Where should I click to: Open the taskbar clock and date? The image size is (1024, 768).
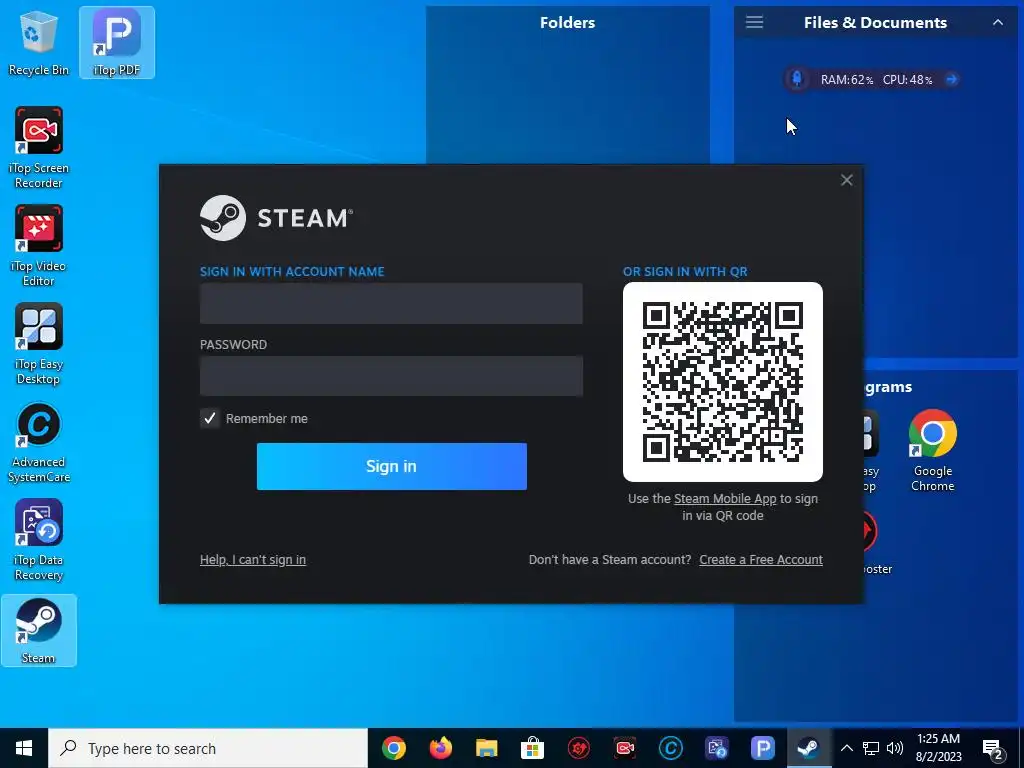[x=938, y=748]
